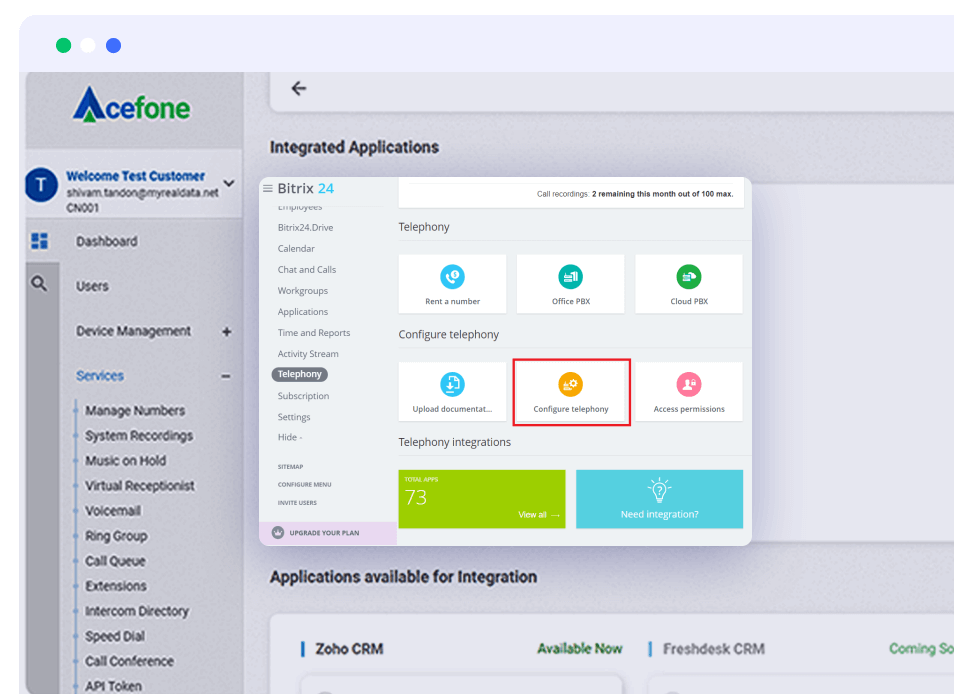Click View all apps link
The height and width of the screenshot is (694, 954).
pos(538,515)
